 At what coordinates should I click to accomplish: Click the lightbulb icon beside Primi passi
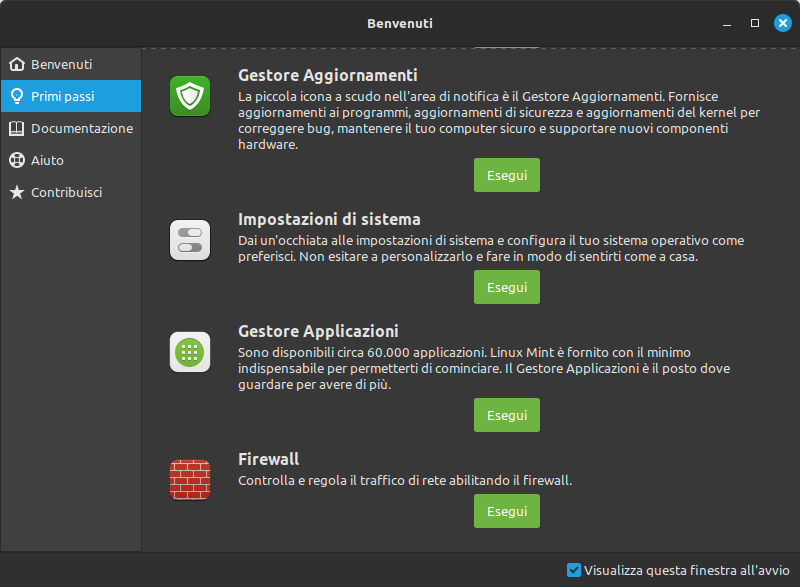[17, 96]
